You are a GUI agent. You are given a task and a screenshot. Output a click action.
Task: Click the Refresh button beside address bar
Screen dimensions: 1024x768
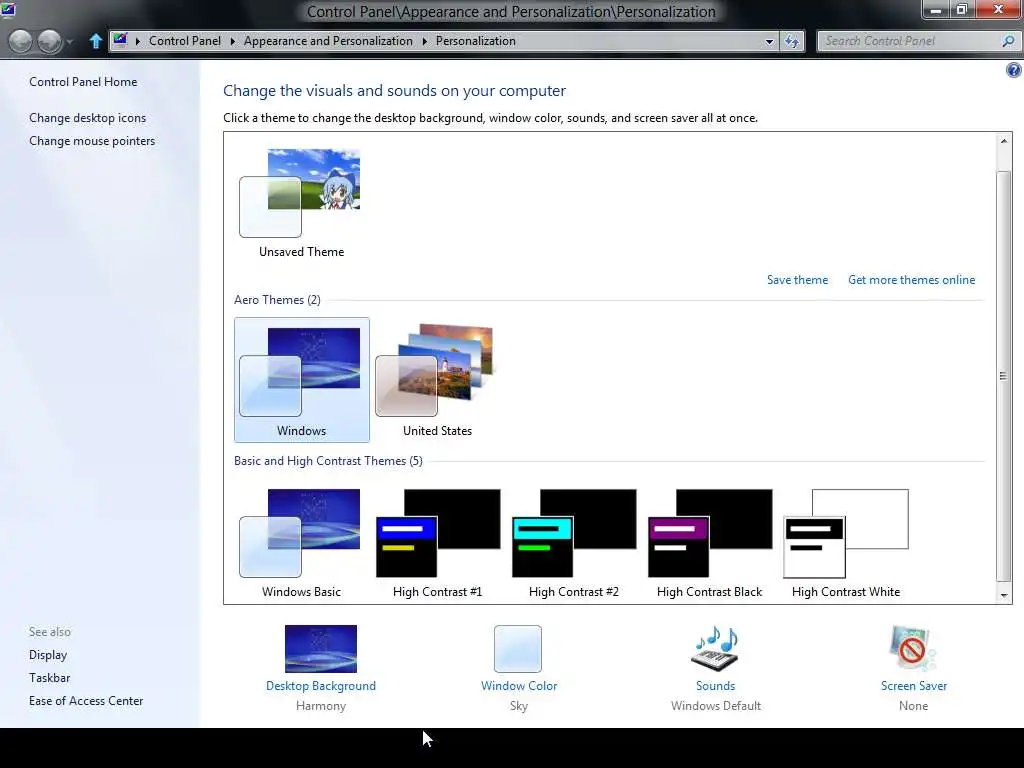tap(792, 41)
